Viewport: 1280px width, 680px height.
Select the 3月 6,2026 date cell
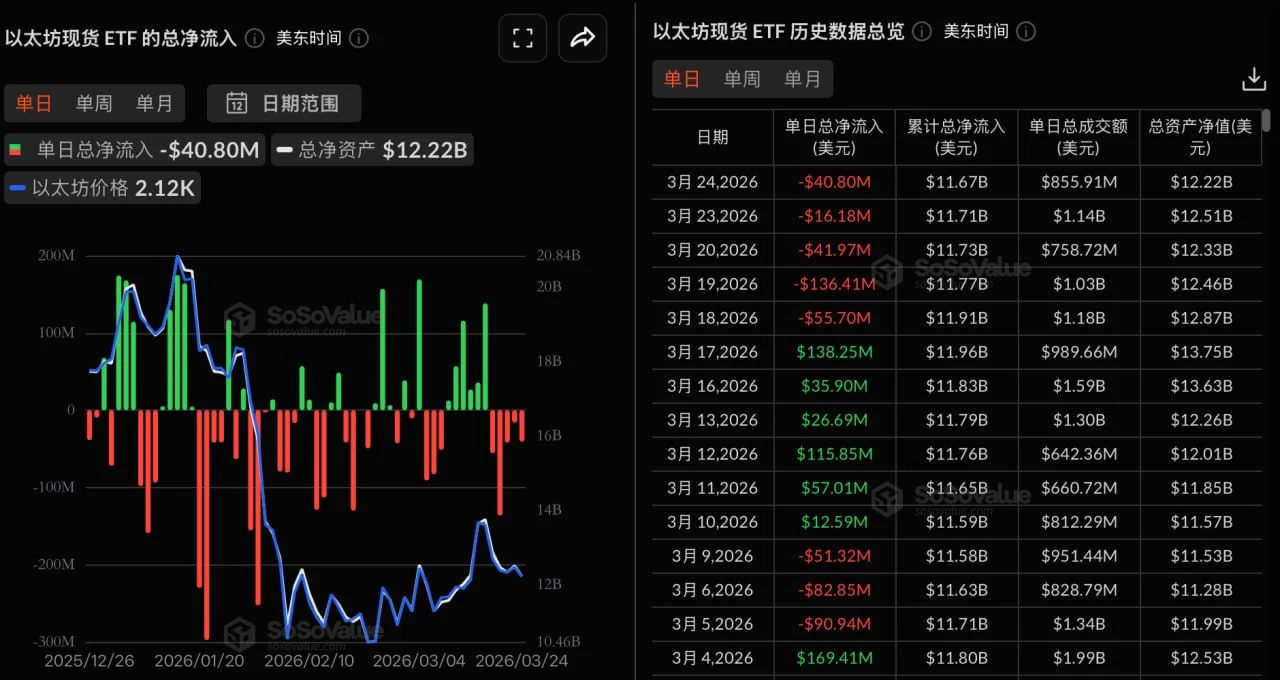712,590
